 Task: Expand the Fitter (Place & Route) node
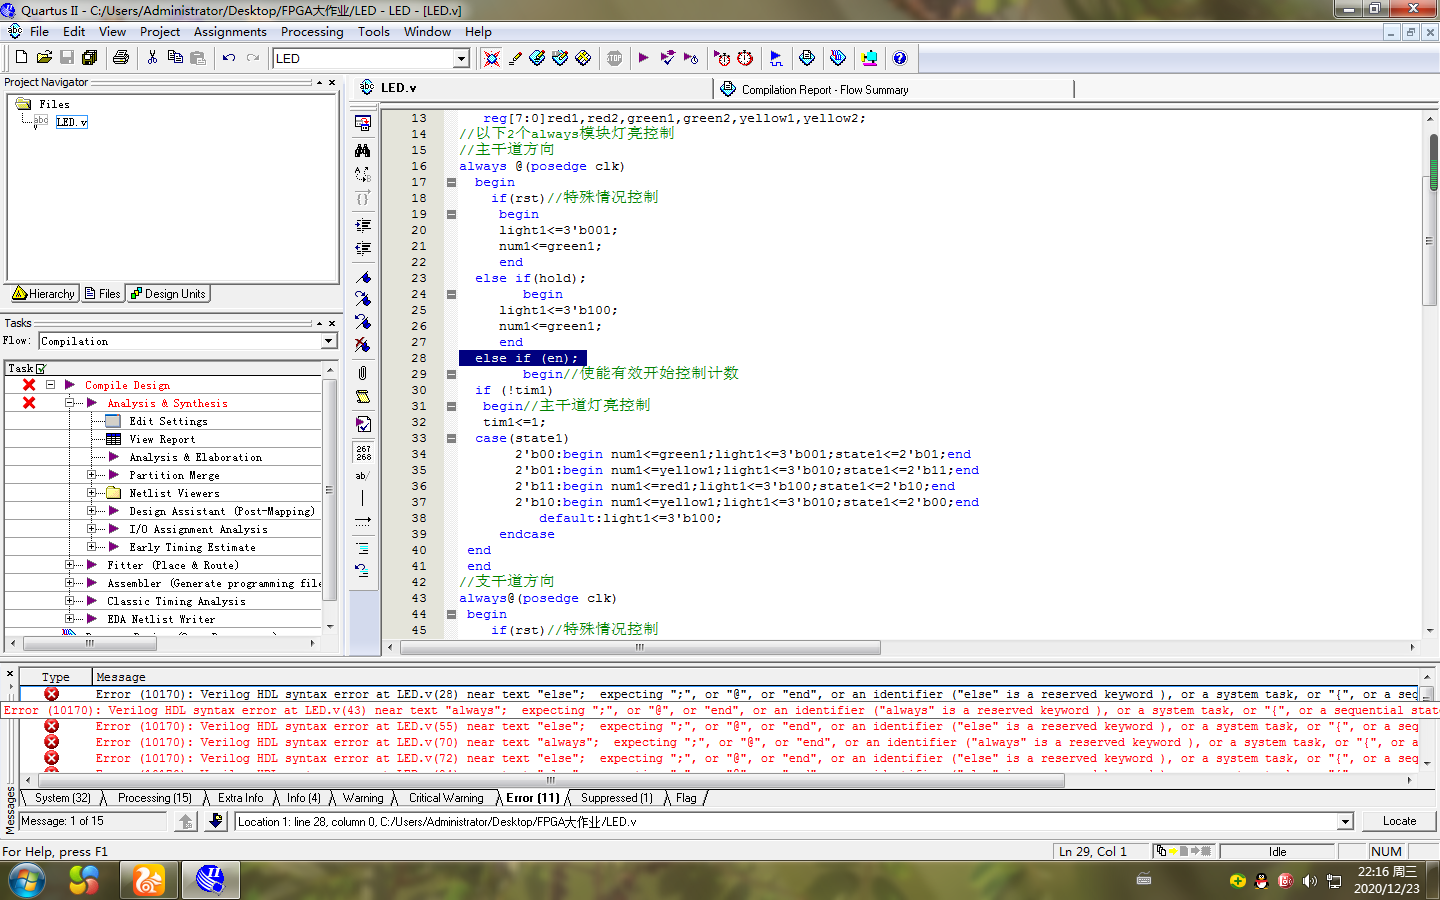pyautogui.click(x=70, y=565)
